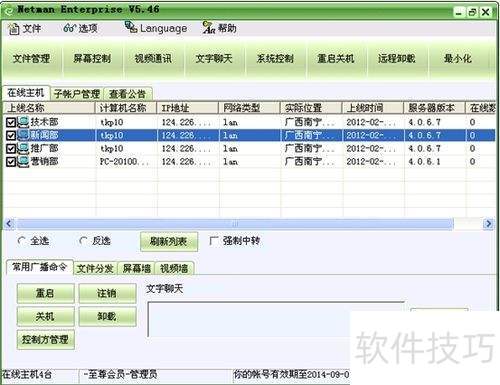Click computer icon of 新闻部 row
The width and height of the screenshot is (500, 385).
point(23,135)
